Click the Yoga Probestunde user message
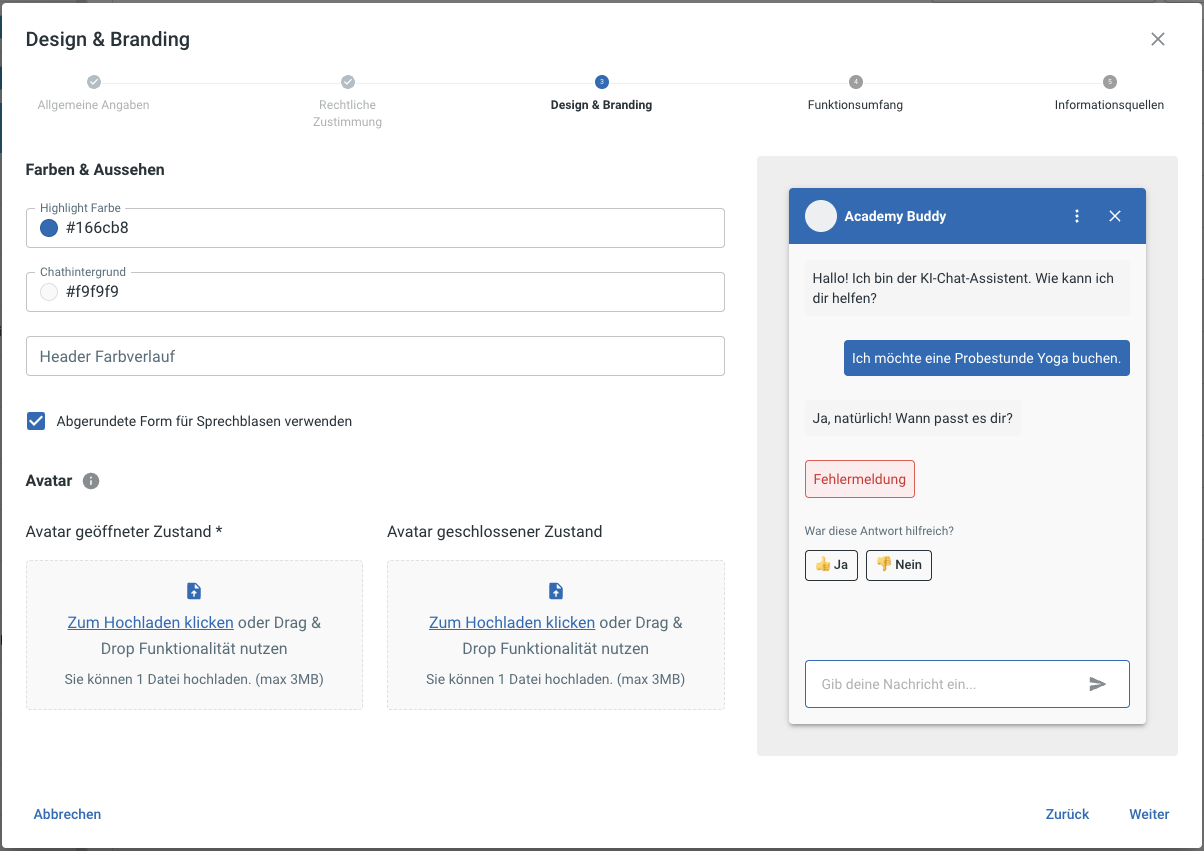 [x=987, y=358]
